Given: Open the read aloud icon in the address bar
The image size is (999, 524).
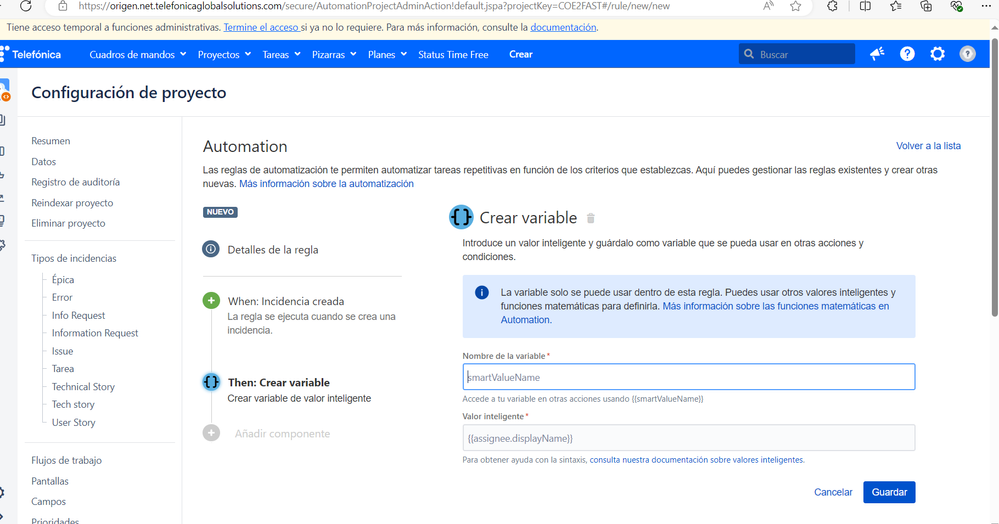Looking at the screenshot, I should point(768,6).
